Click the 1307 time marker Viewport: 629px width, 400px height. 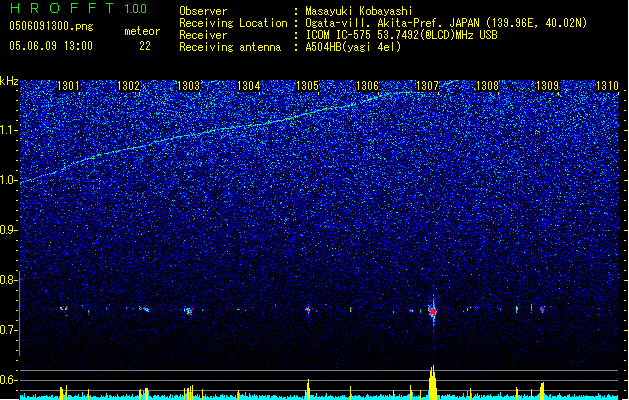click(428, 86)
